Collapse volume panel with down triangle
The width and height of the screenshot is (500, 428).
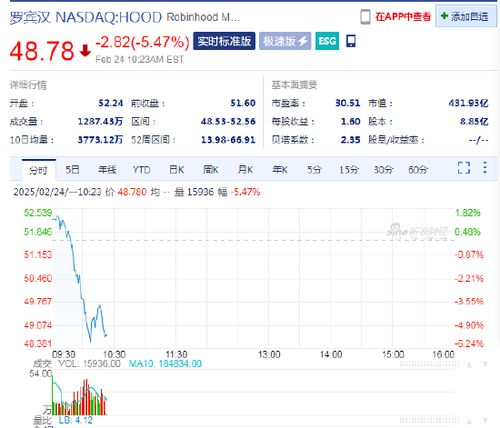pos(485,364)
